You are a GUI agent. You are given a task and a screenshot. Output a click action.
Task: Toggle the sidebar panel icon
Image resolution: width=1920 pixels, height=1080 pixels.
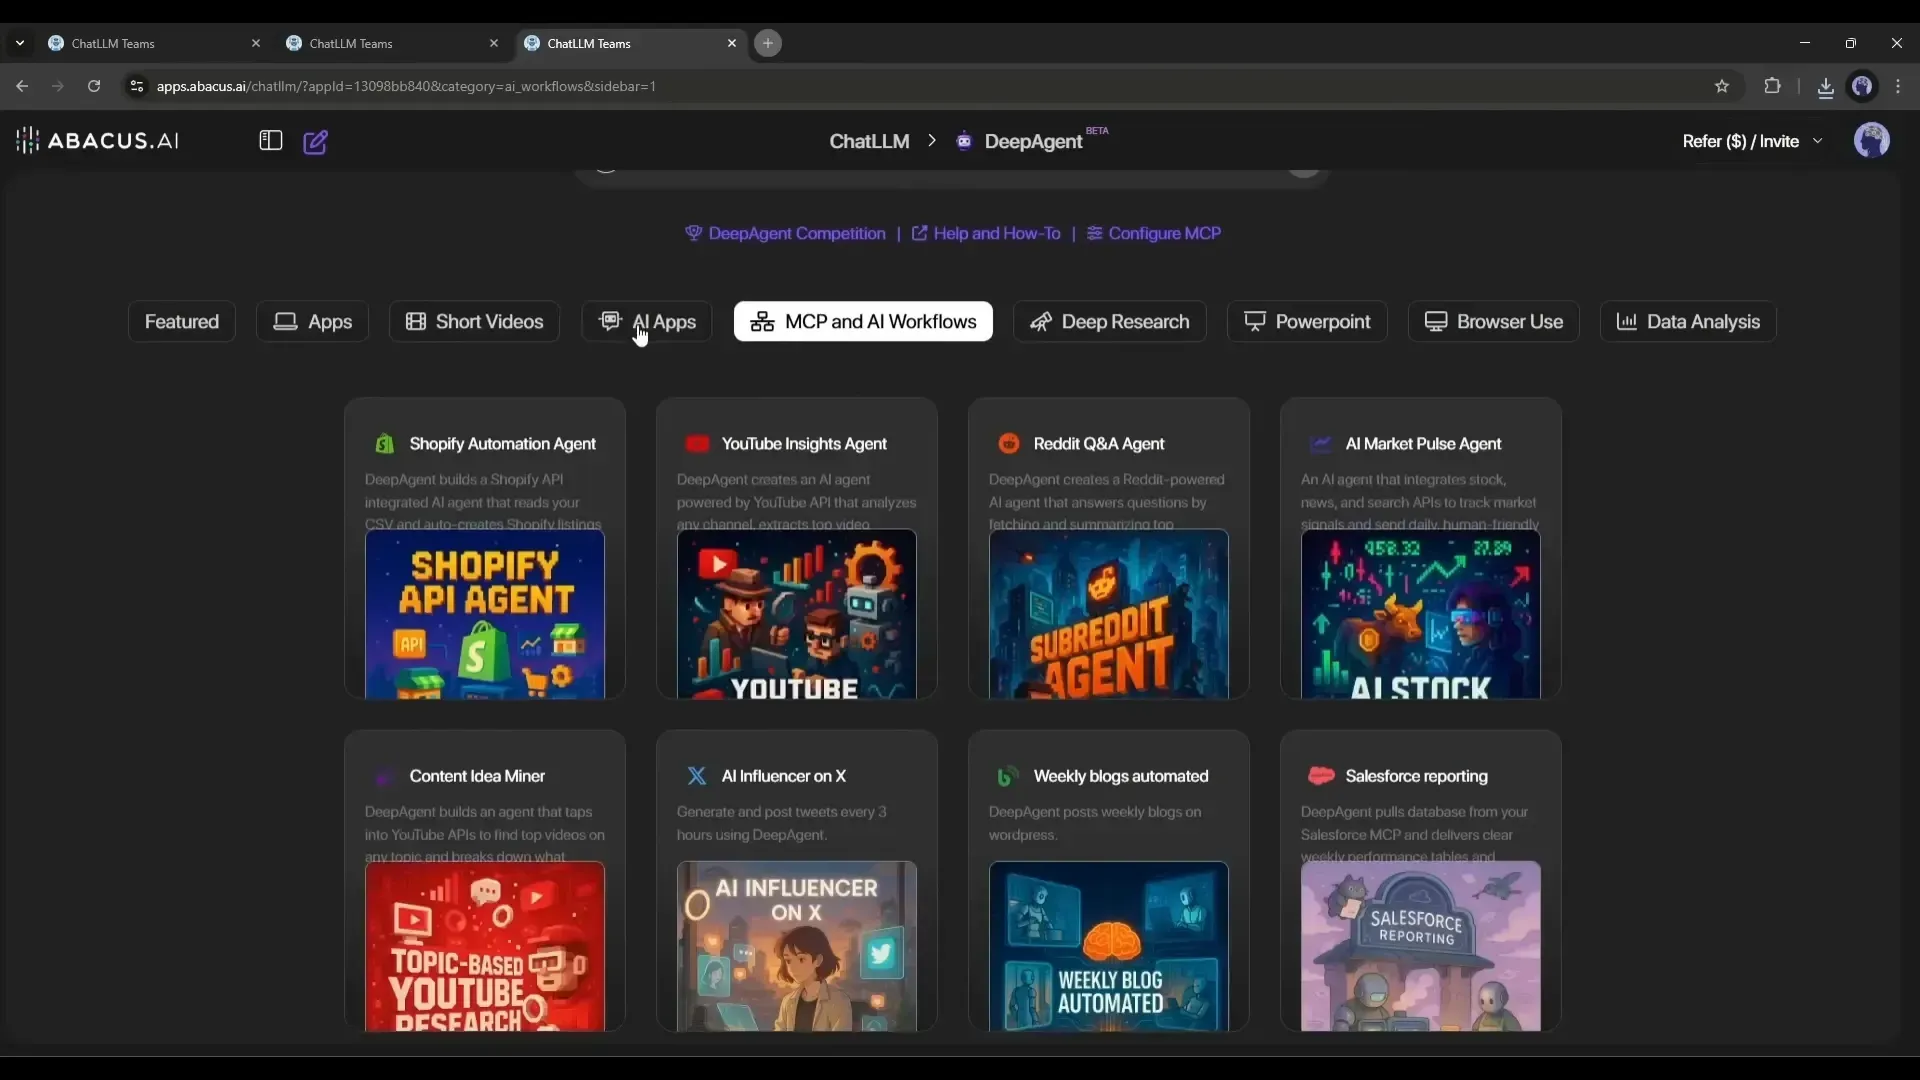pos(270,141)
